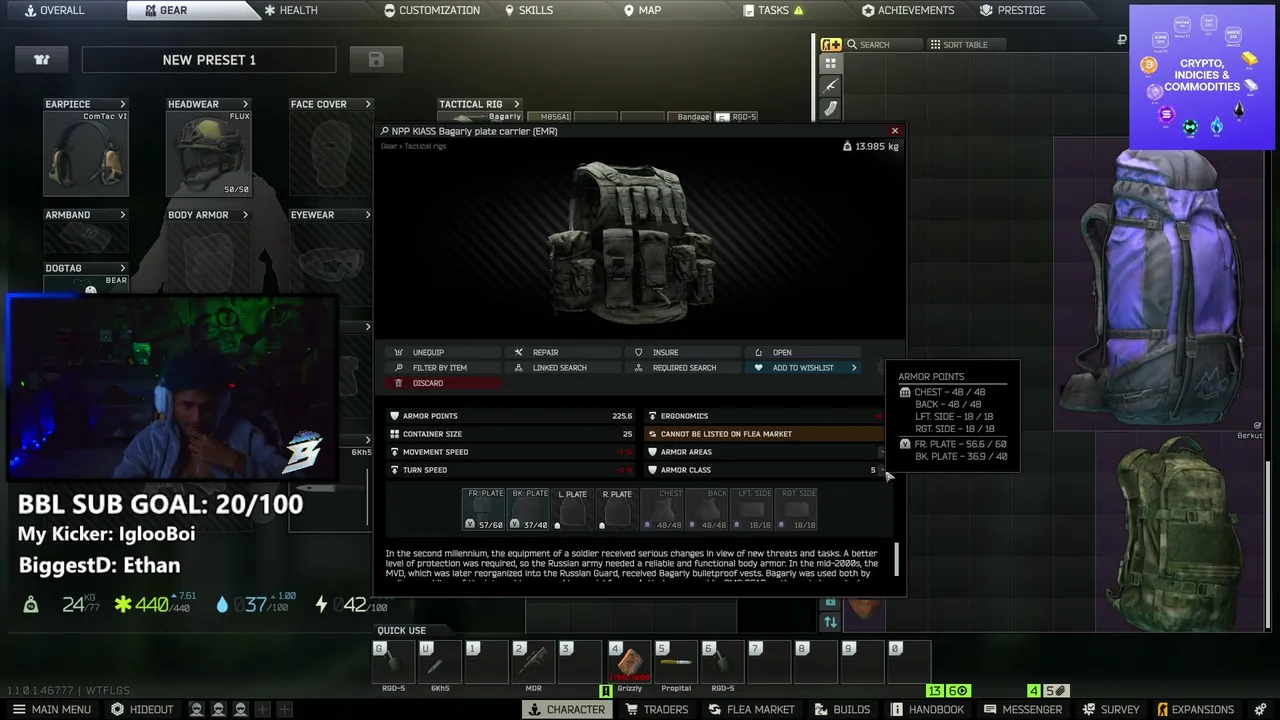The image size is (1280, 720).
Task: Expand the Face Cover slot arrow
Action: click(368, 104)
